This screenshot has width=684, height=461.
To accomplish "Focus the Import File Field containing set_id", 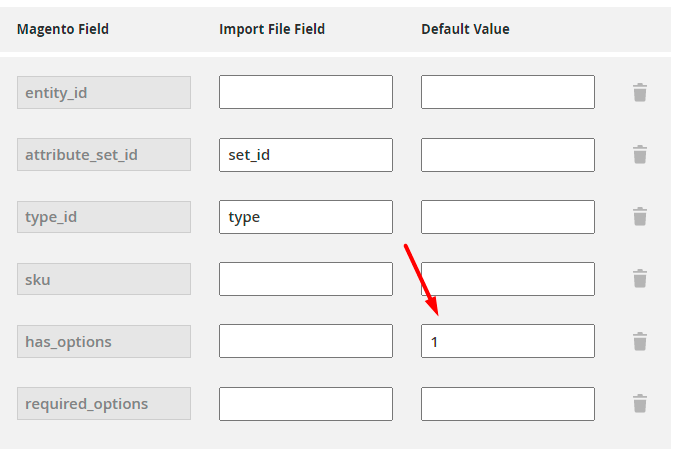I will pos(305,155).
